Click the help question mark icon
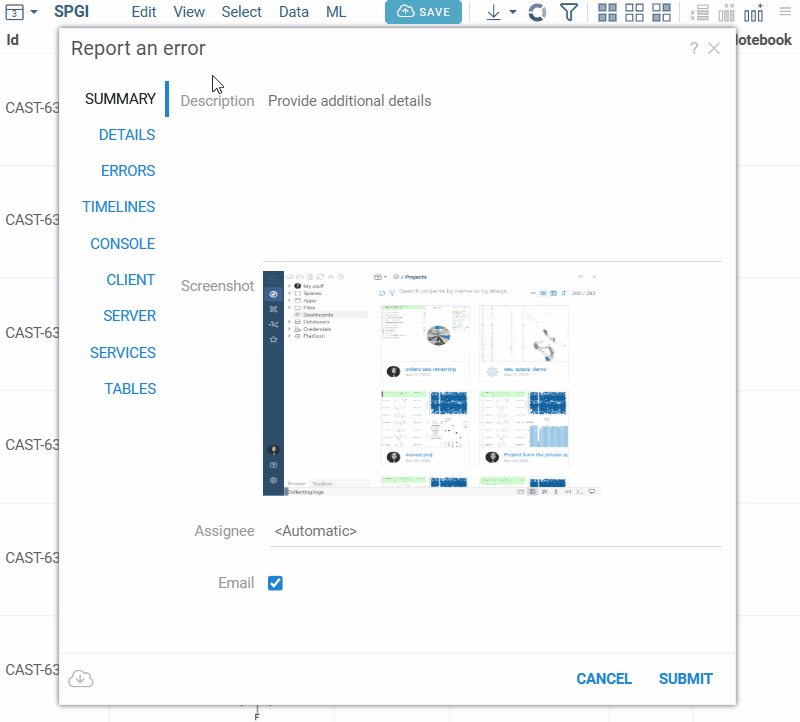800x722 pixels. tap(694, 48)
